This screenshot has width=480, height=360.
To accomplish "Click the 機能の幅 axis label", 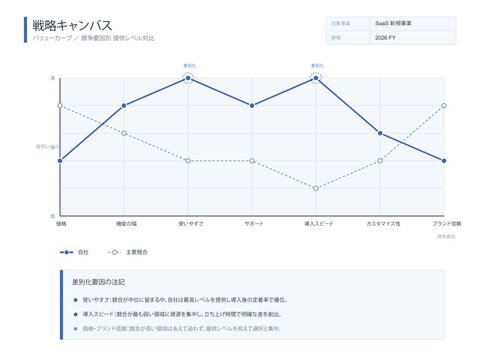I will click(126, 224).
